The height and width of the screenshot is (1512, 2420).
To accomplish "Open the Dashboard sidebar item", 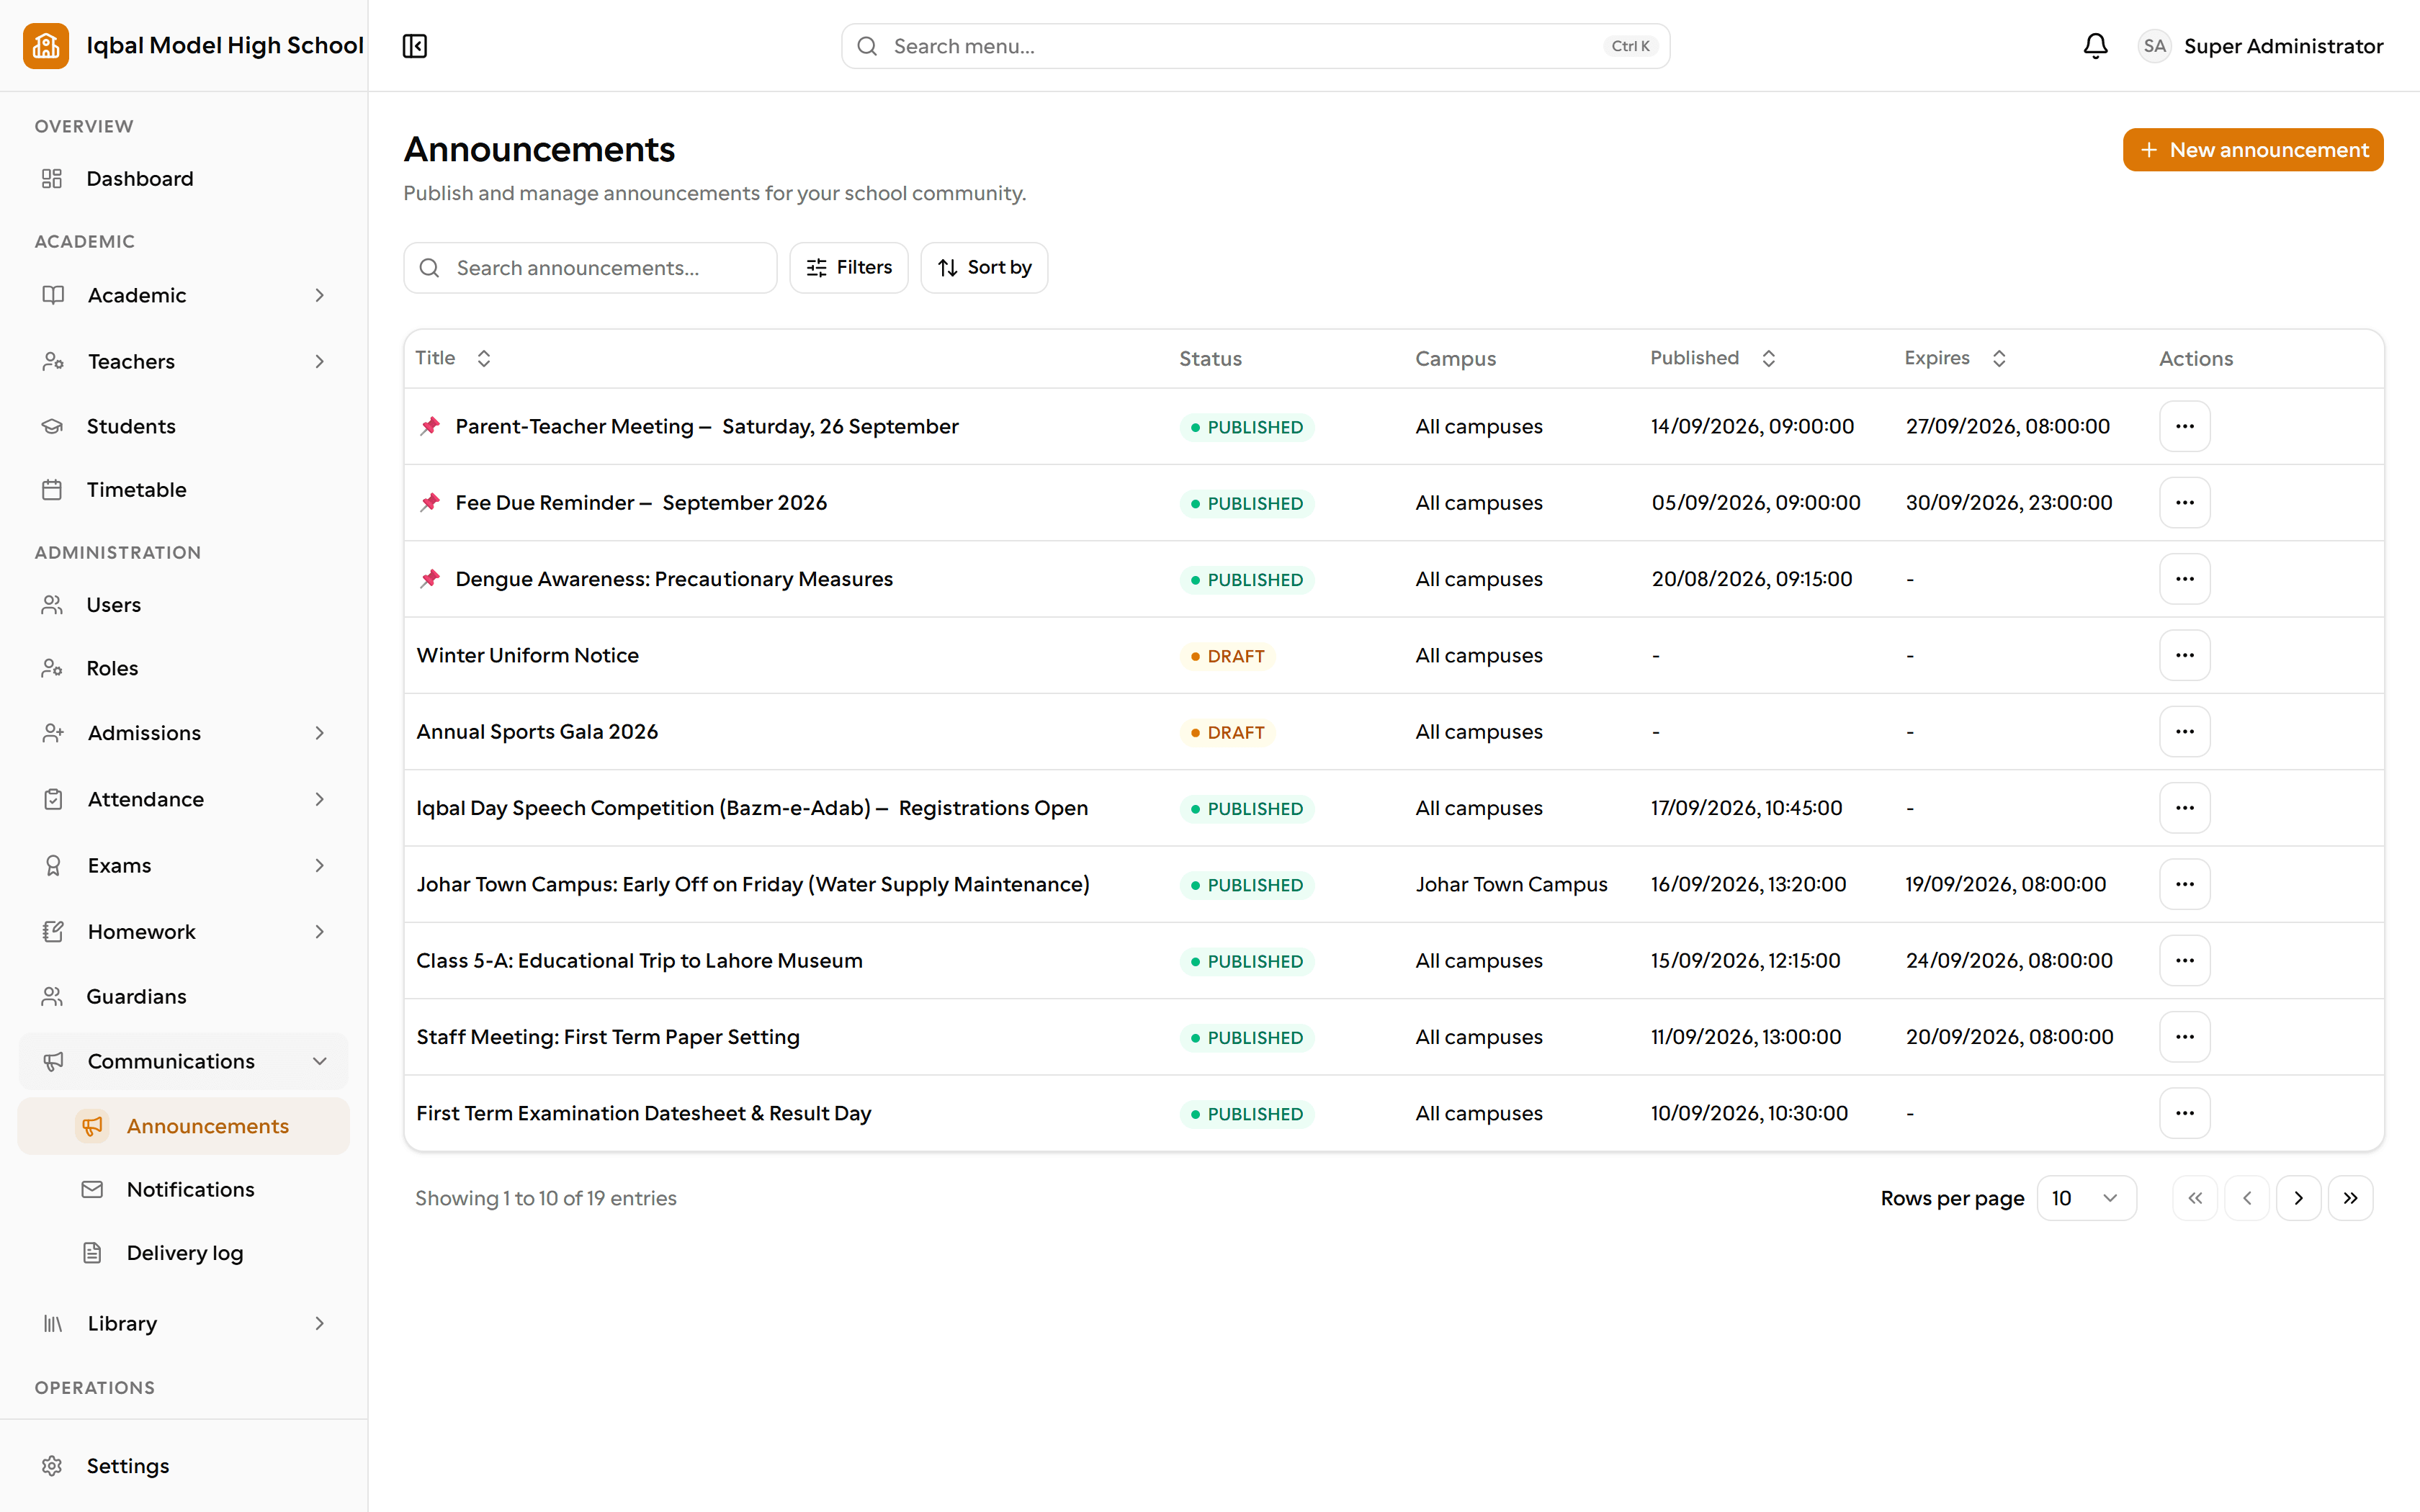I will point(184,179).
